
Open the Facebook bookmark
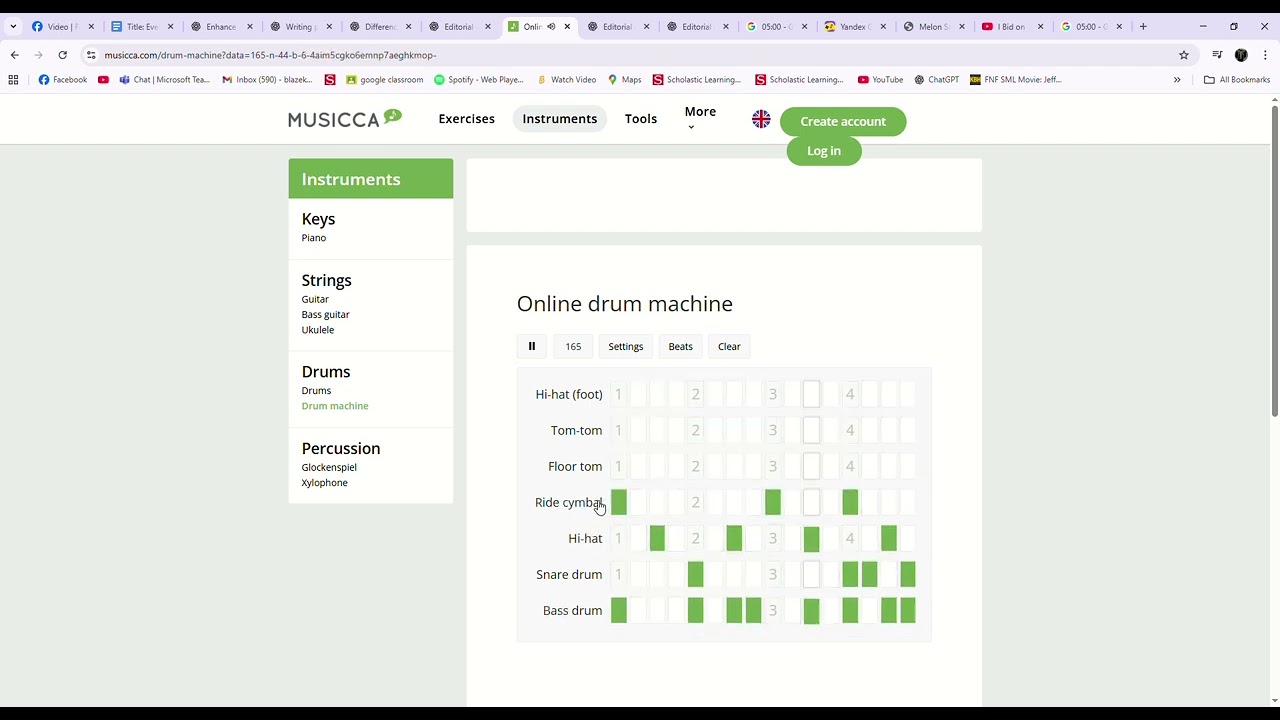pos(63,80)
